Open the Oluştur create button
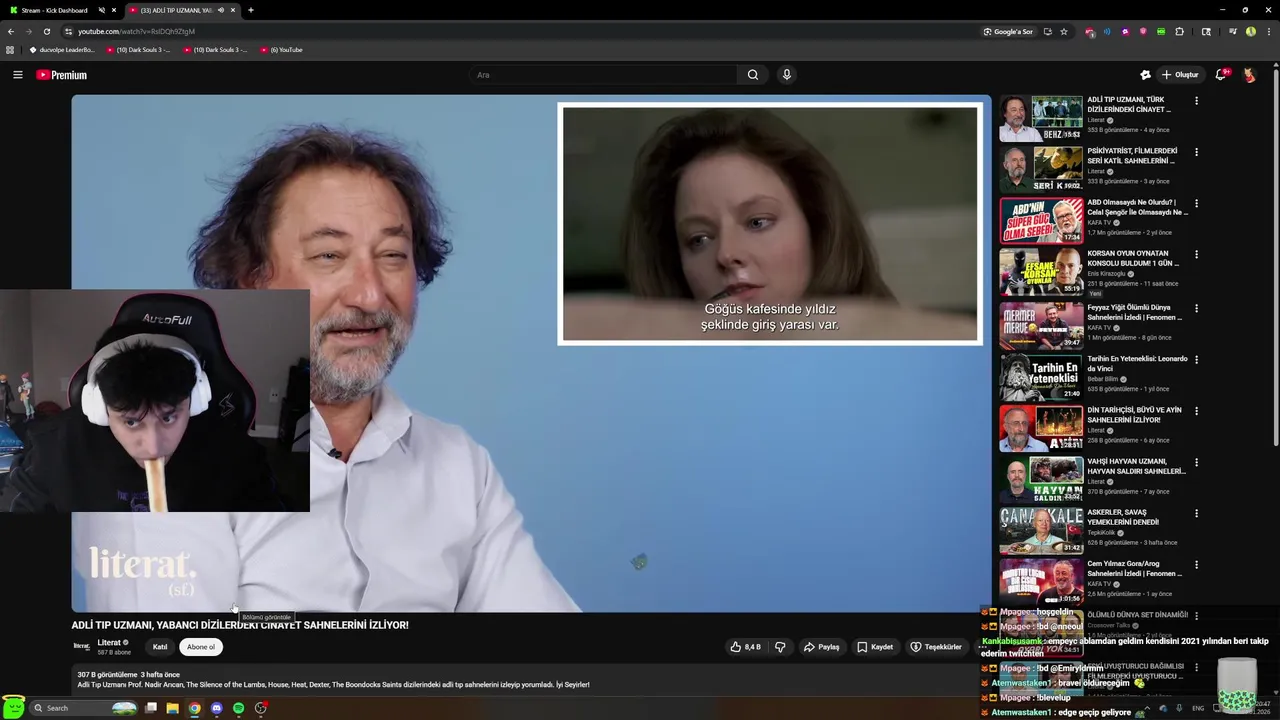This screenshot has width=1280, height=720. [x=1180, y=75]
